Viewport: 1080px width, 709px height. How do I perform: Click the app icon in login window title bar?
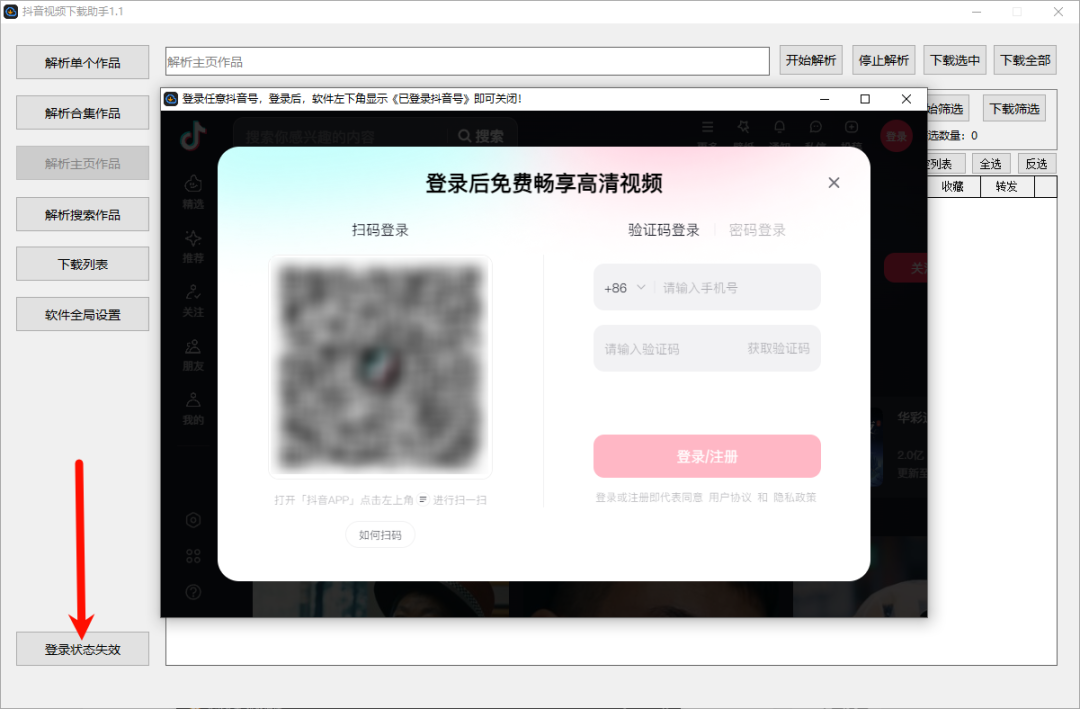coord(171,99)
